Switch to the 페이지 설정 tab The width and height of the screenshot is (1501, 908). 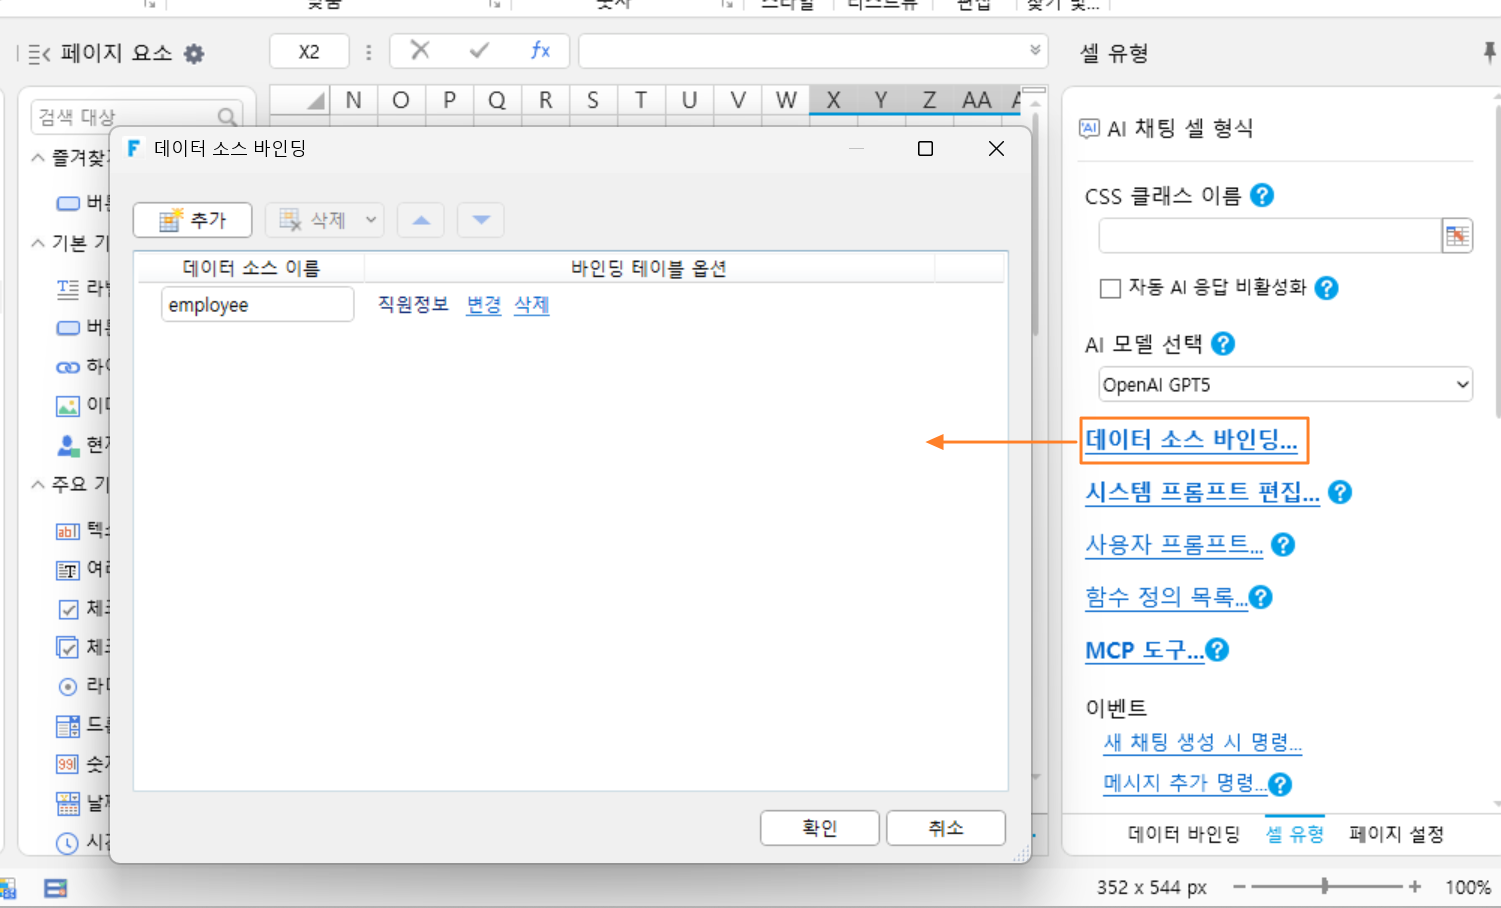[1396, 834]
